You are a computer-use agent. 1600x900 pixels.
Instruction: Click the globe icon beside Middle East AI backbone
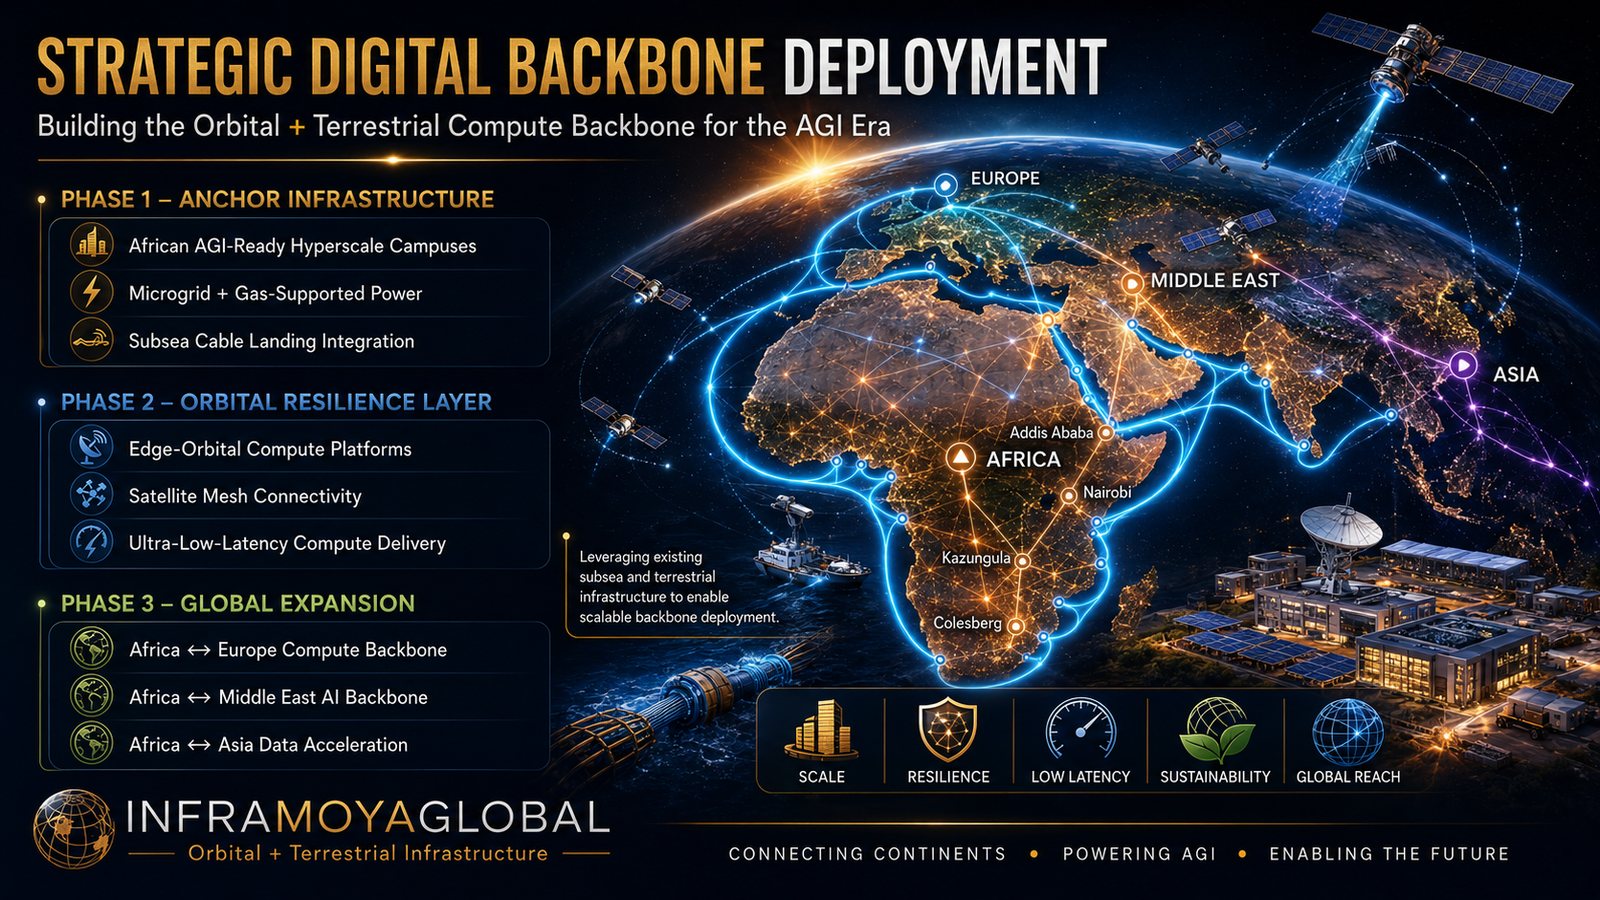pos(92,696)
